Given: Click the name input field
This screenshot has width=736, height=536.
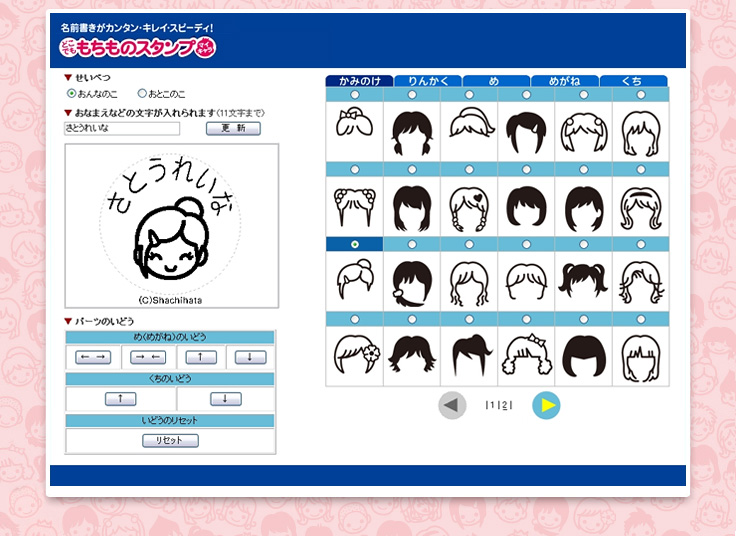Looking at the screenshot, I should (122, 128).
